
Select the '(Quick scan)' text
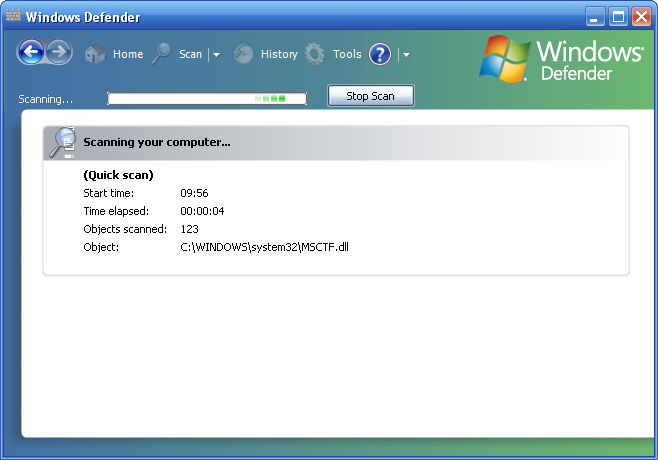[x=118, y=175]
